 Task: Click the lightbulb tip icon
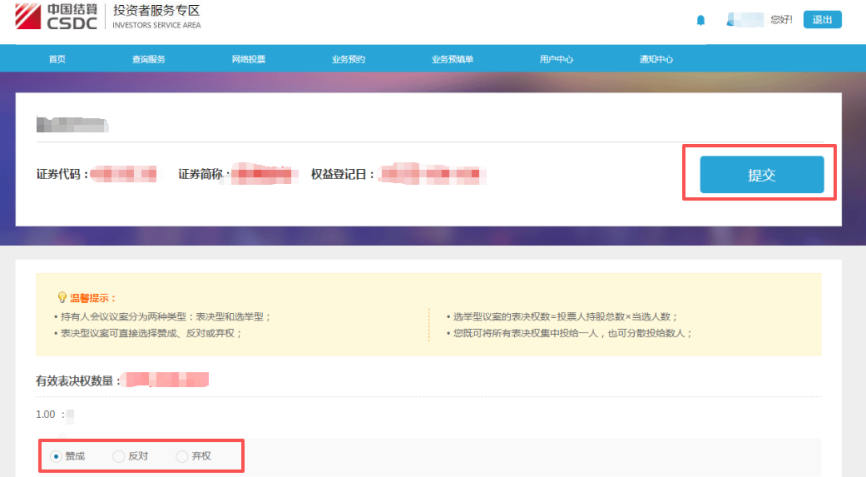(x=63, y=297)
